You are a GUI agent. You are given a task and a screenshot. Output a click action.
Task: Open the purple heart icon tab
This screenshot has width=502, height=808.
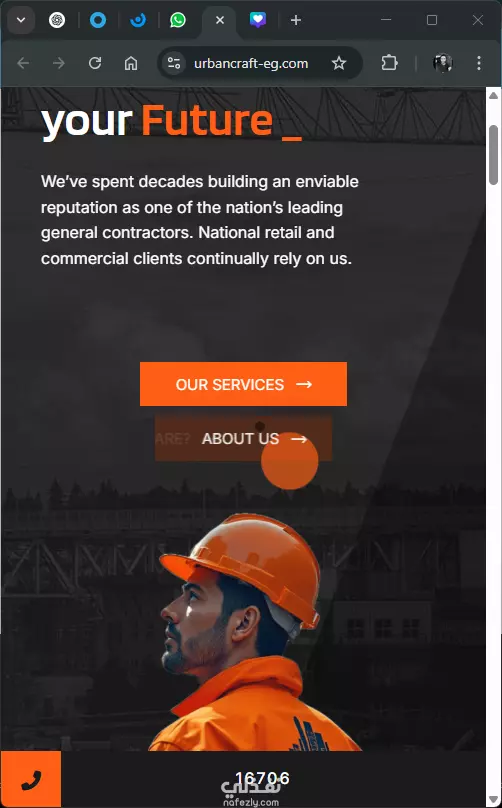click(258, 20)
